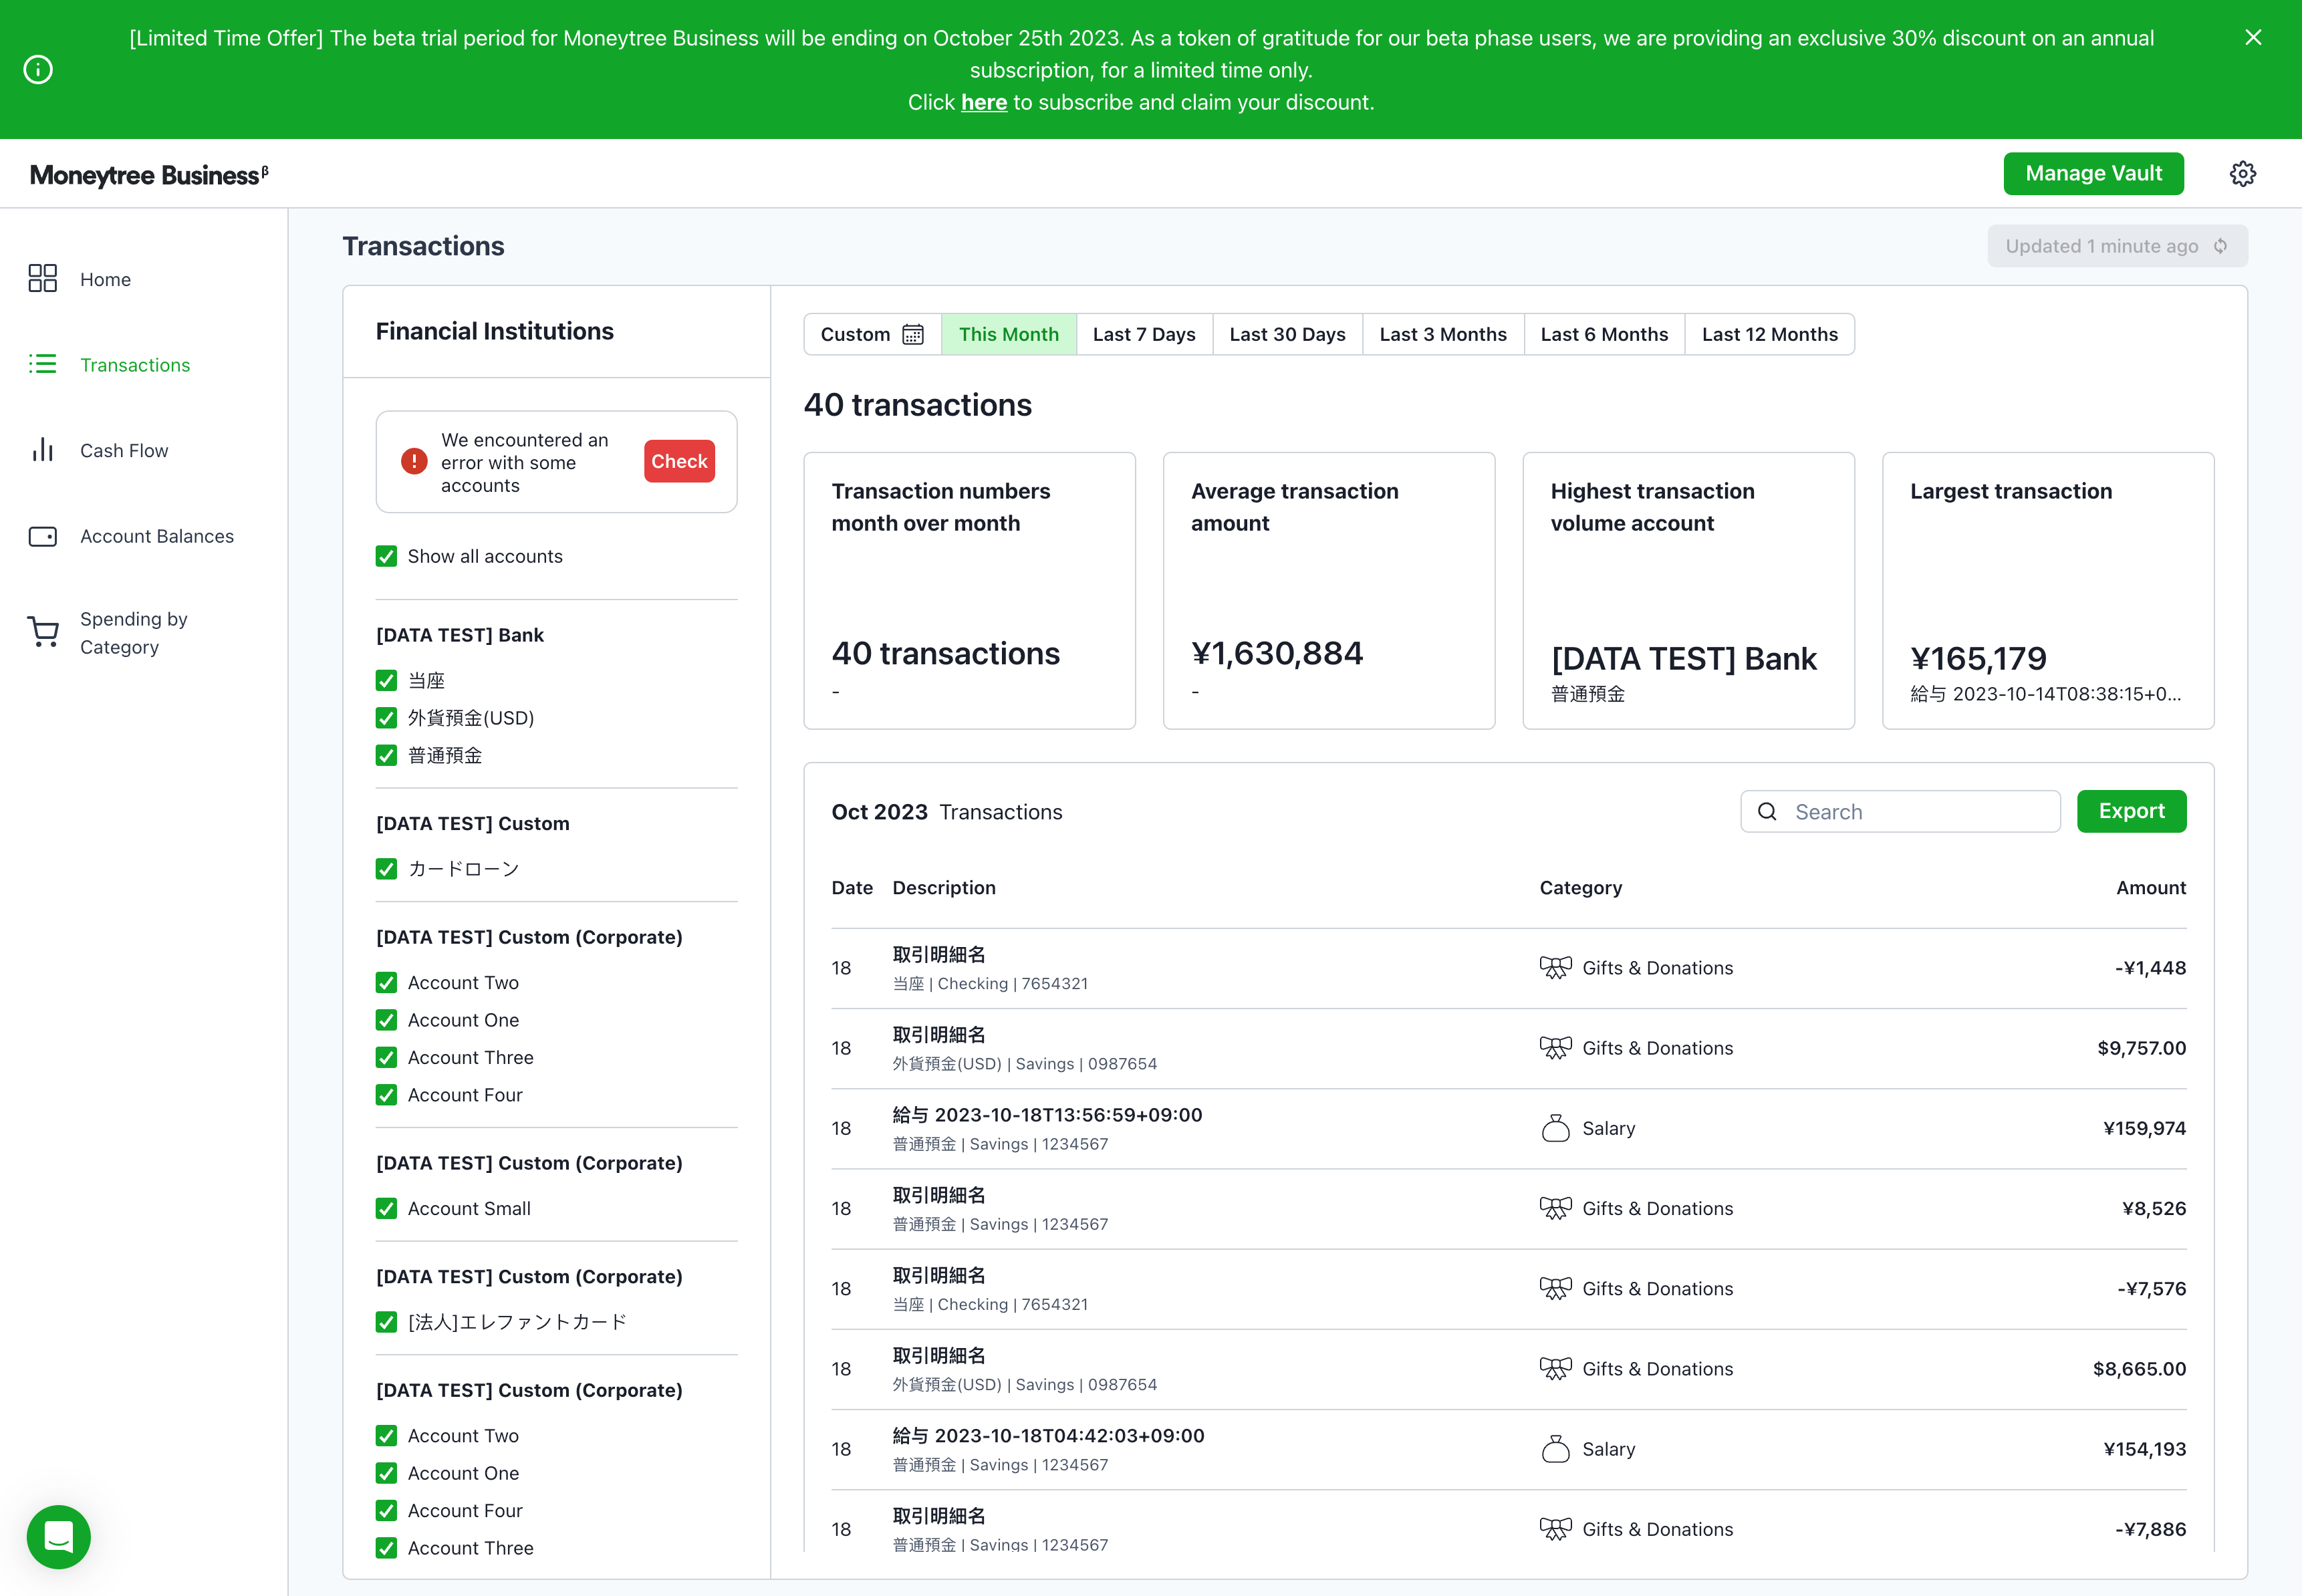
Task: Export the transactions list
Action: point(2131,811)
